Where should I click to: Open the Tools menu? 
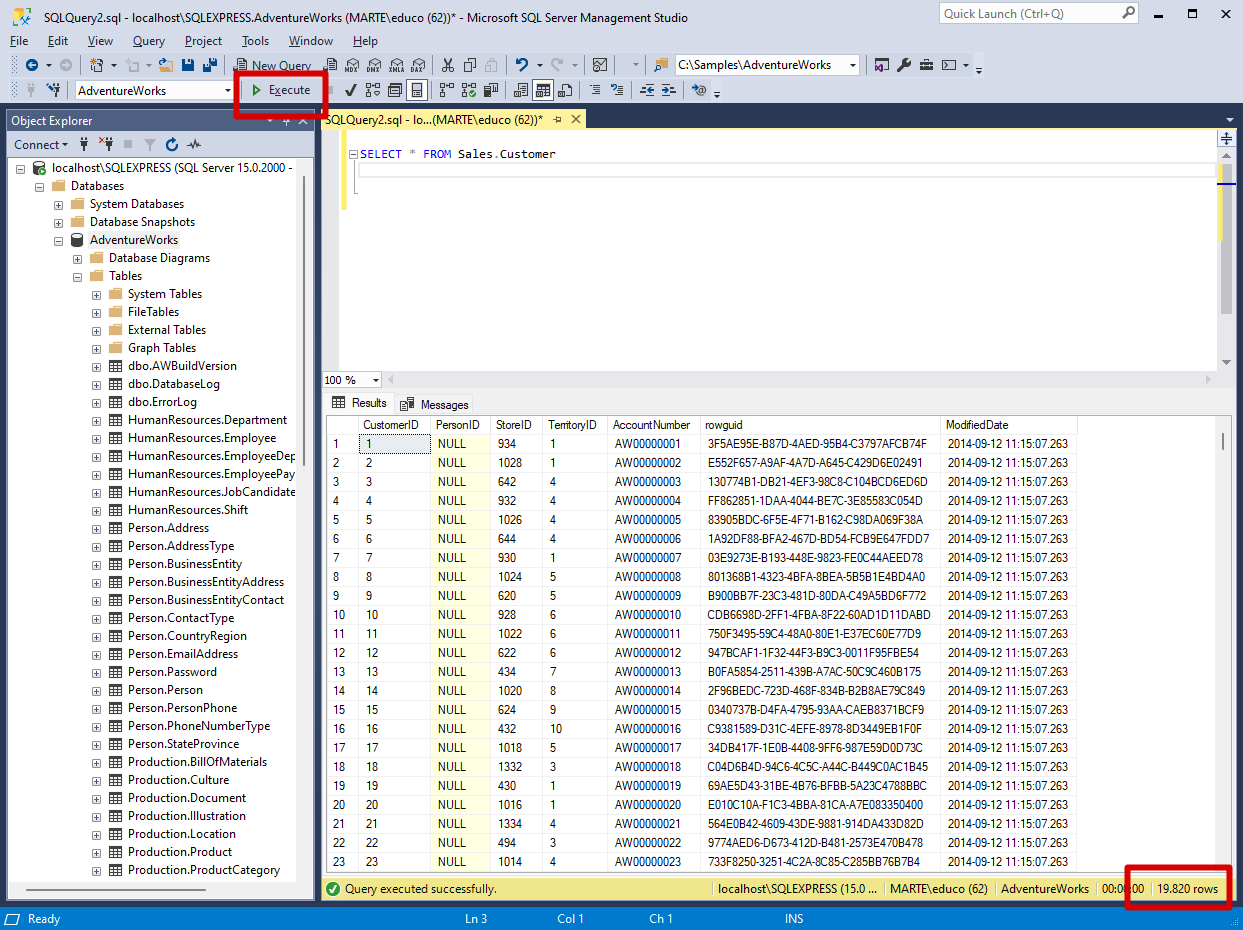[x=255, y=41]
